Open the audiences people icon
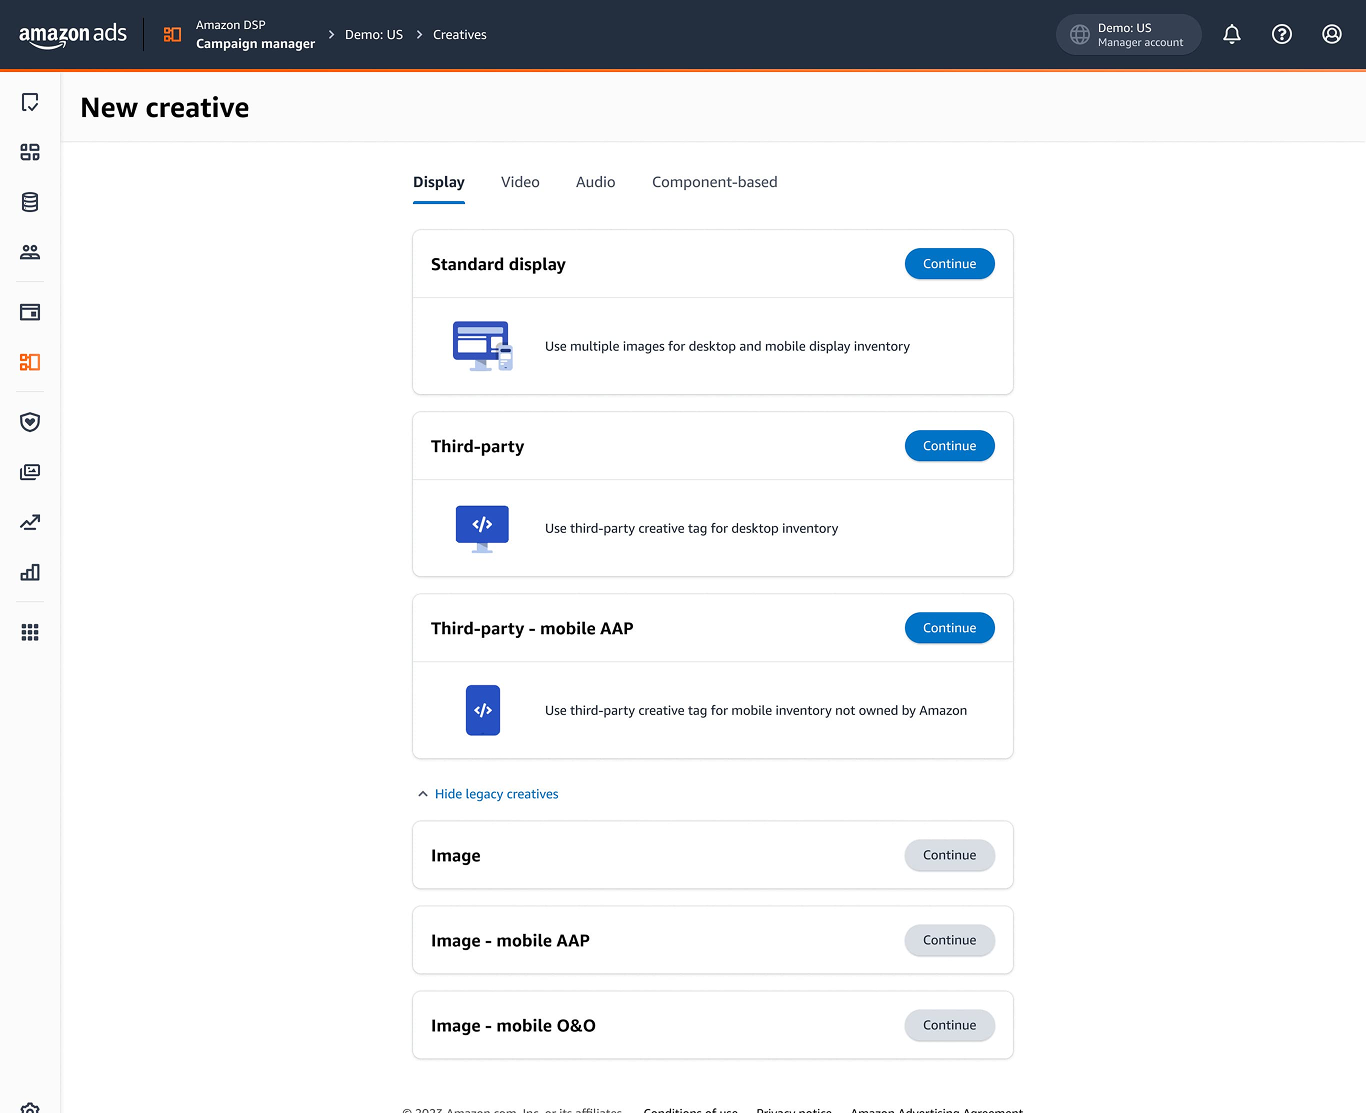The image size is (1366, 1113). coord(29,252)
